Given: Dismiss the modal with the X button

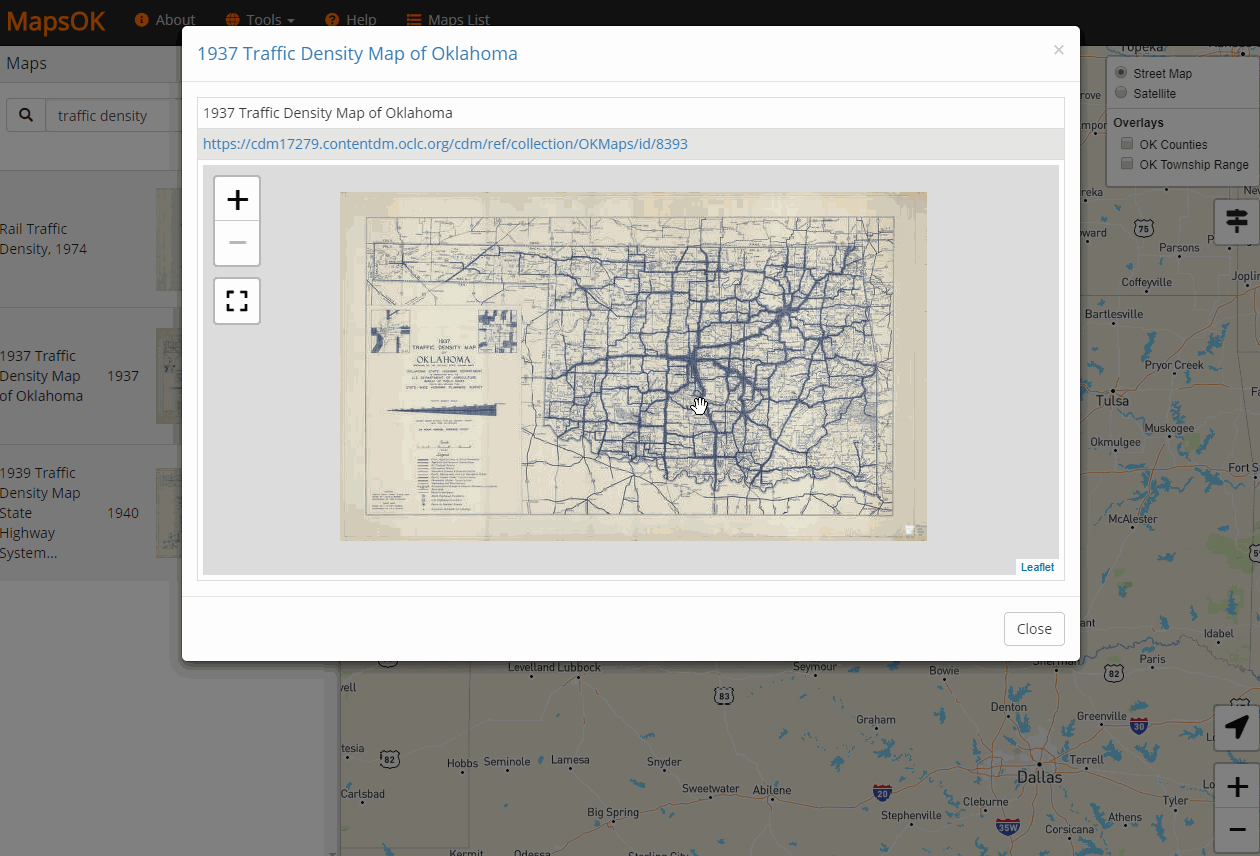Looking at the screenshot, I should (x=1058, y=50).
